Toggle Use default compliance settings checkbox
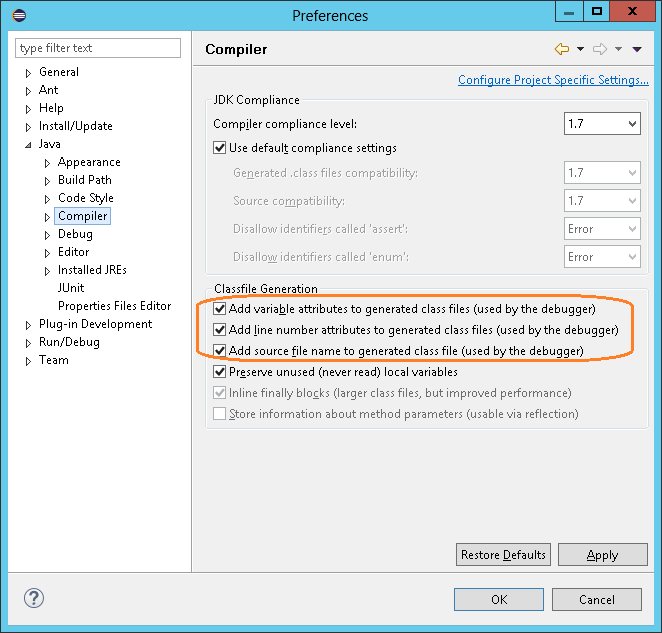 click(220, 148)
